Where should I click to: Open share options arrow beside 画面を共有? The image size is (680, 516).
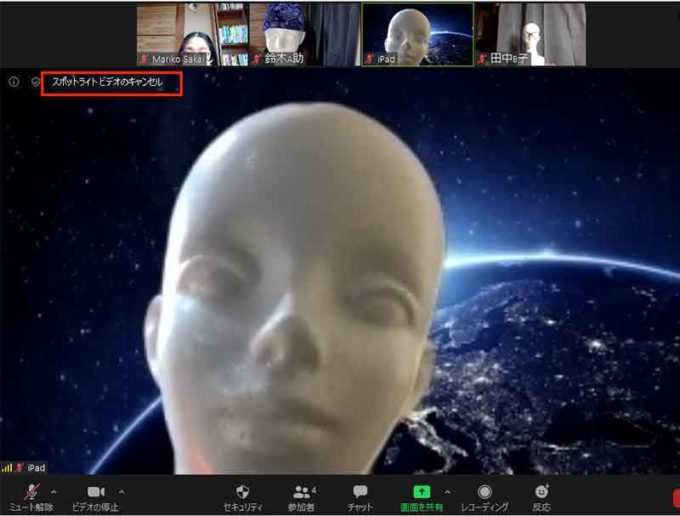pos(447,492)
